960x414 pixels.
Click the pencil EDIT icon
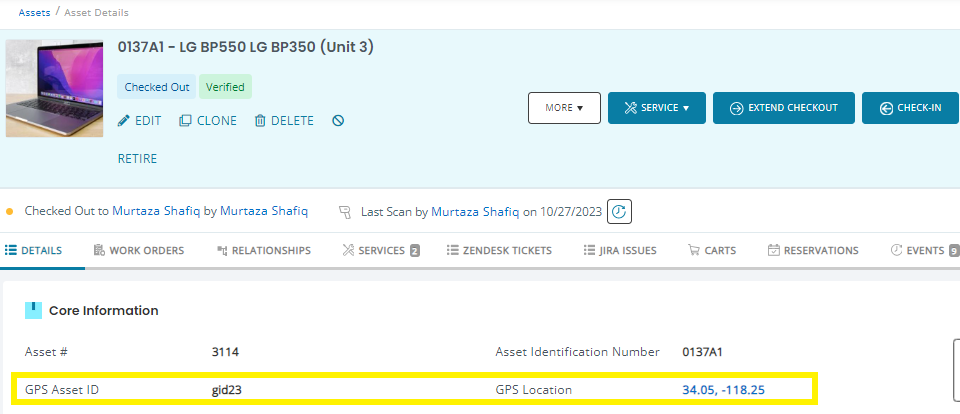(124, 121)
